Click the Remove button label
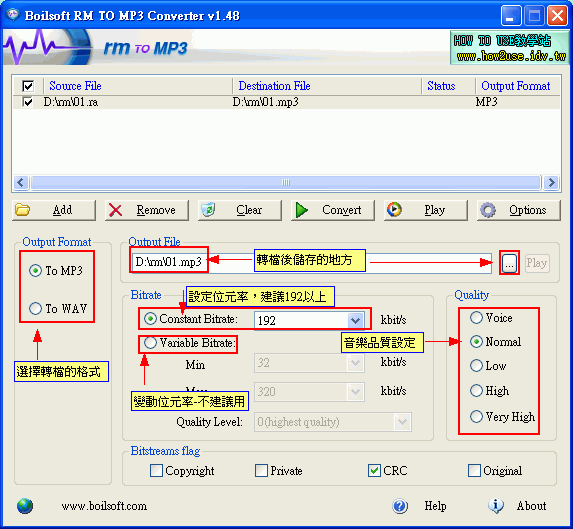 click(x=156, y=210)
